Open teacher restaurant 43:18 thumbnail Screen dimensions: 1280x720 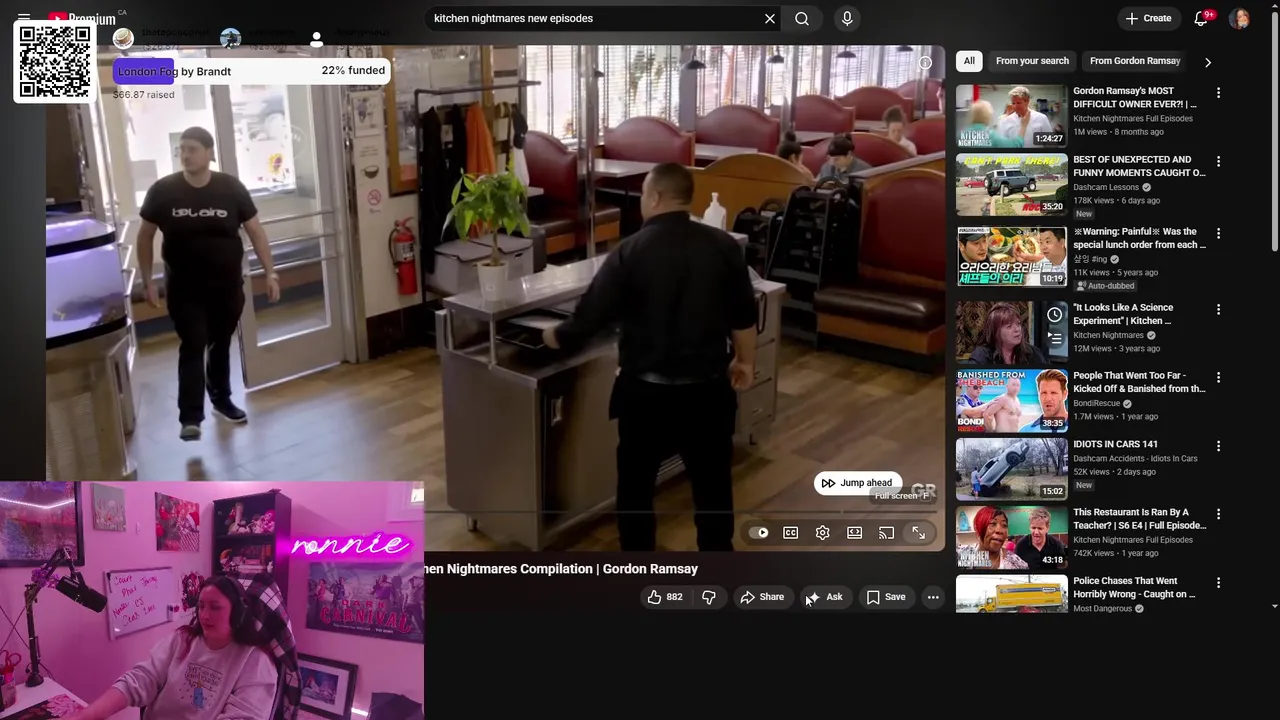[x=1011, y=537]
